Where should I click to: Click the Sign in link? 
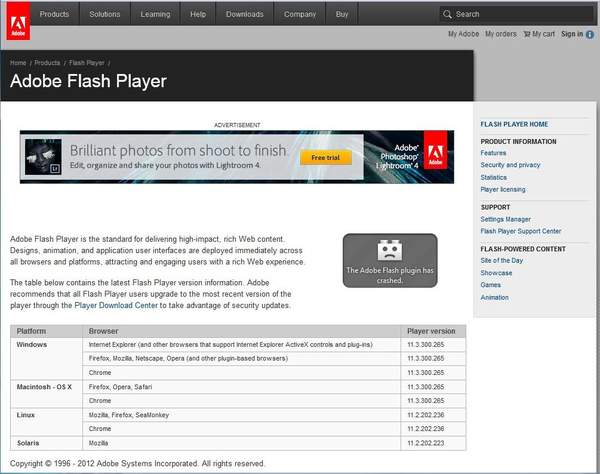point(572,34)
